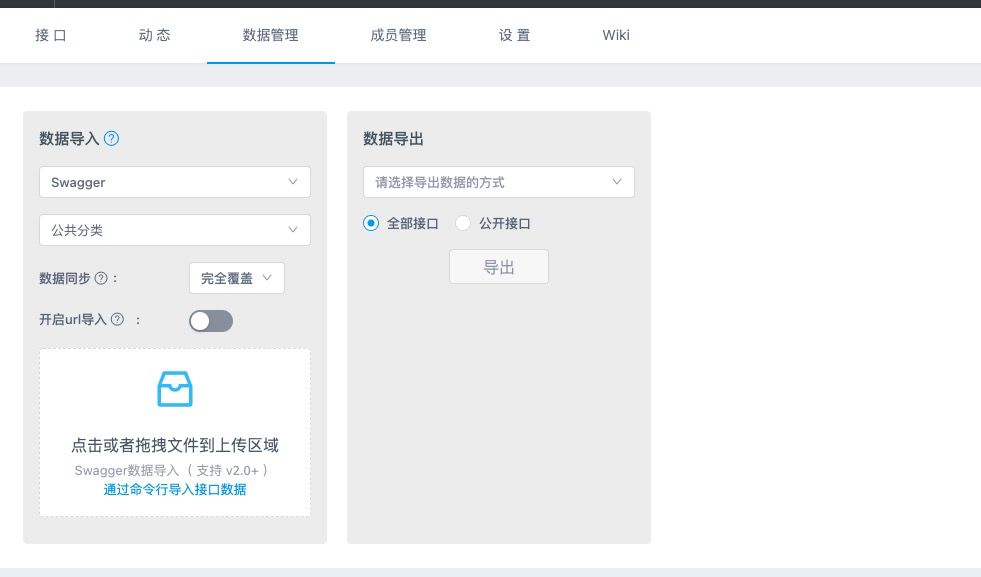Select the 数据管理 tab
981x577 pixels.
coord(270,35)
